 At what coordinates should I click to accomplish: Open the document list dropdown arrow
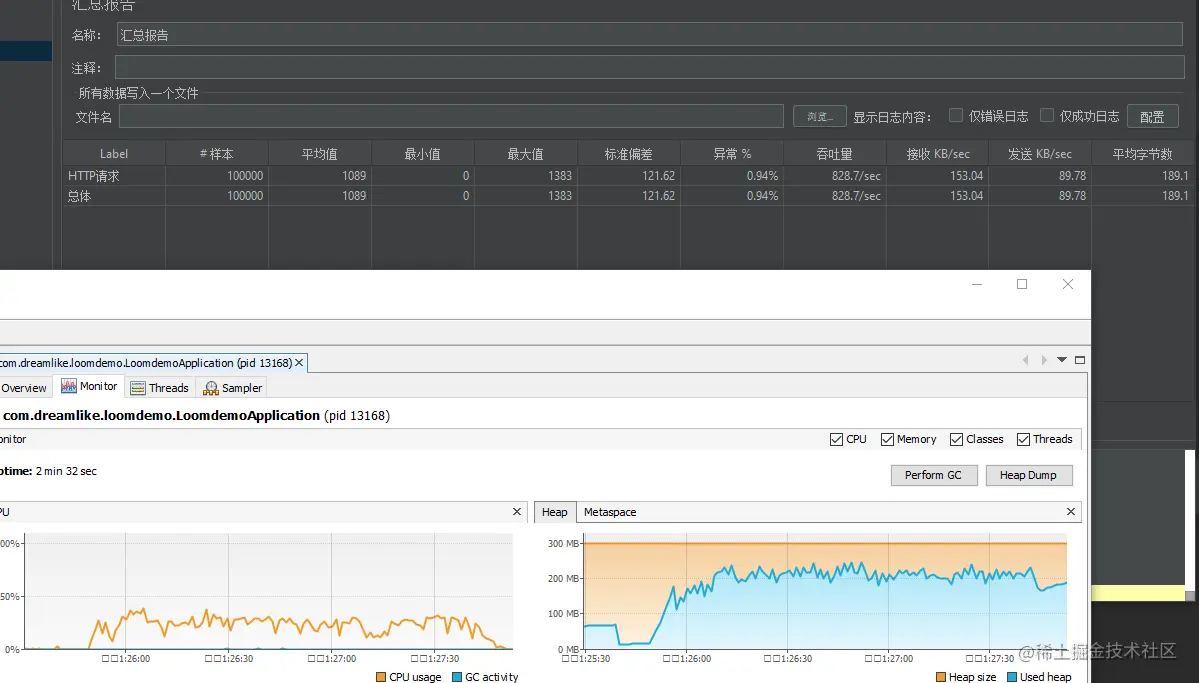1062,359
